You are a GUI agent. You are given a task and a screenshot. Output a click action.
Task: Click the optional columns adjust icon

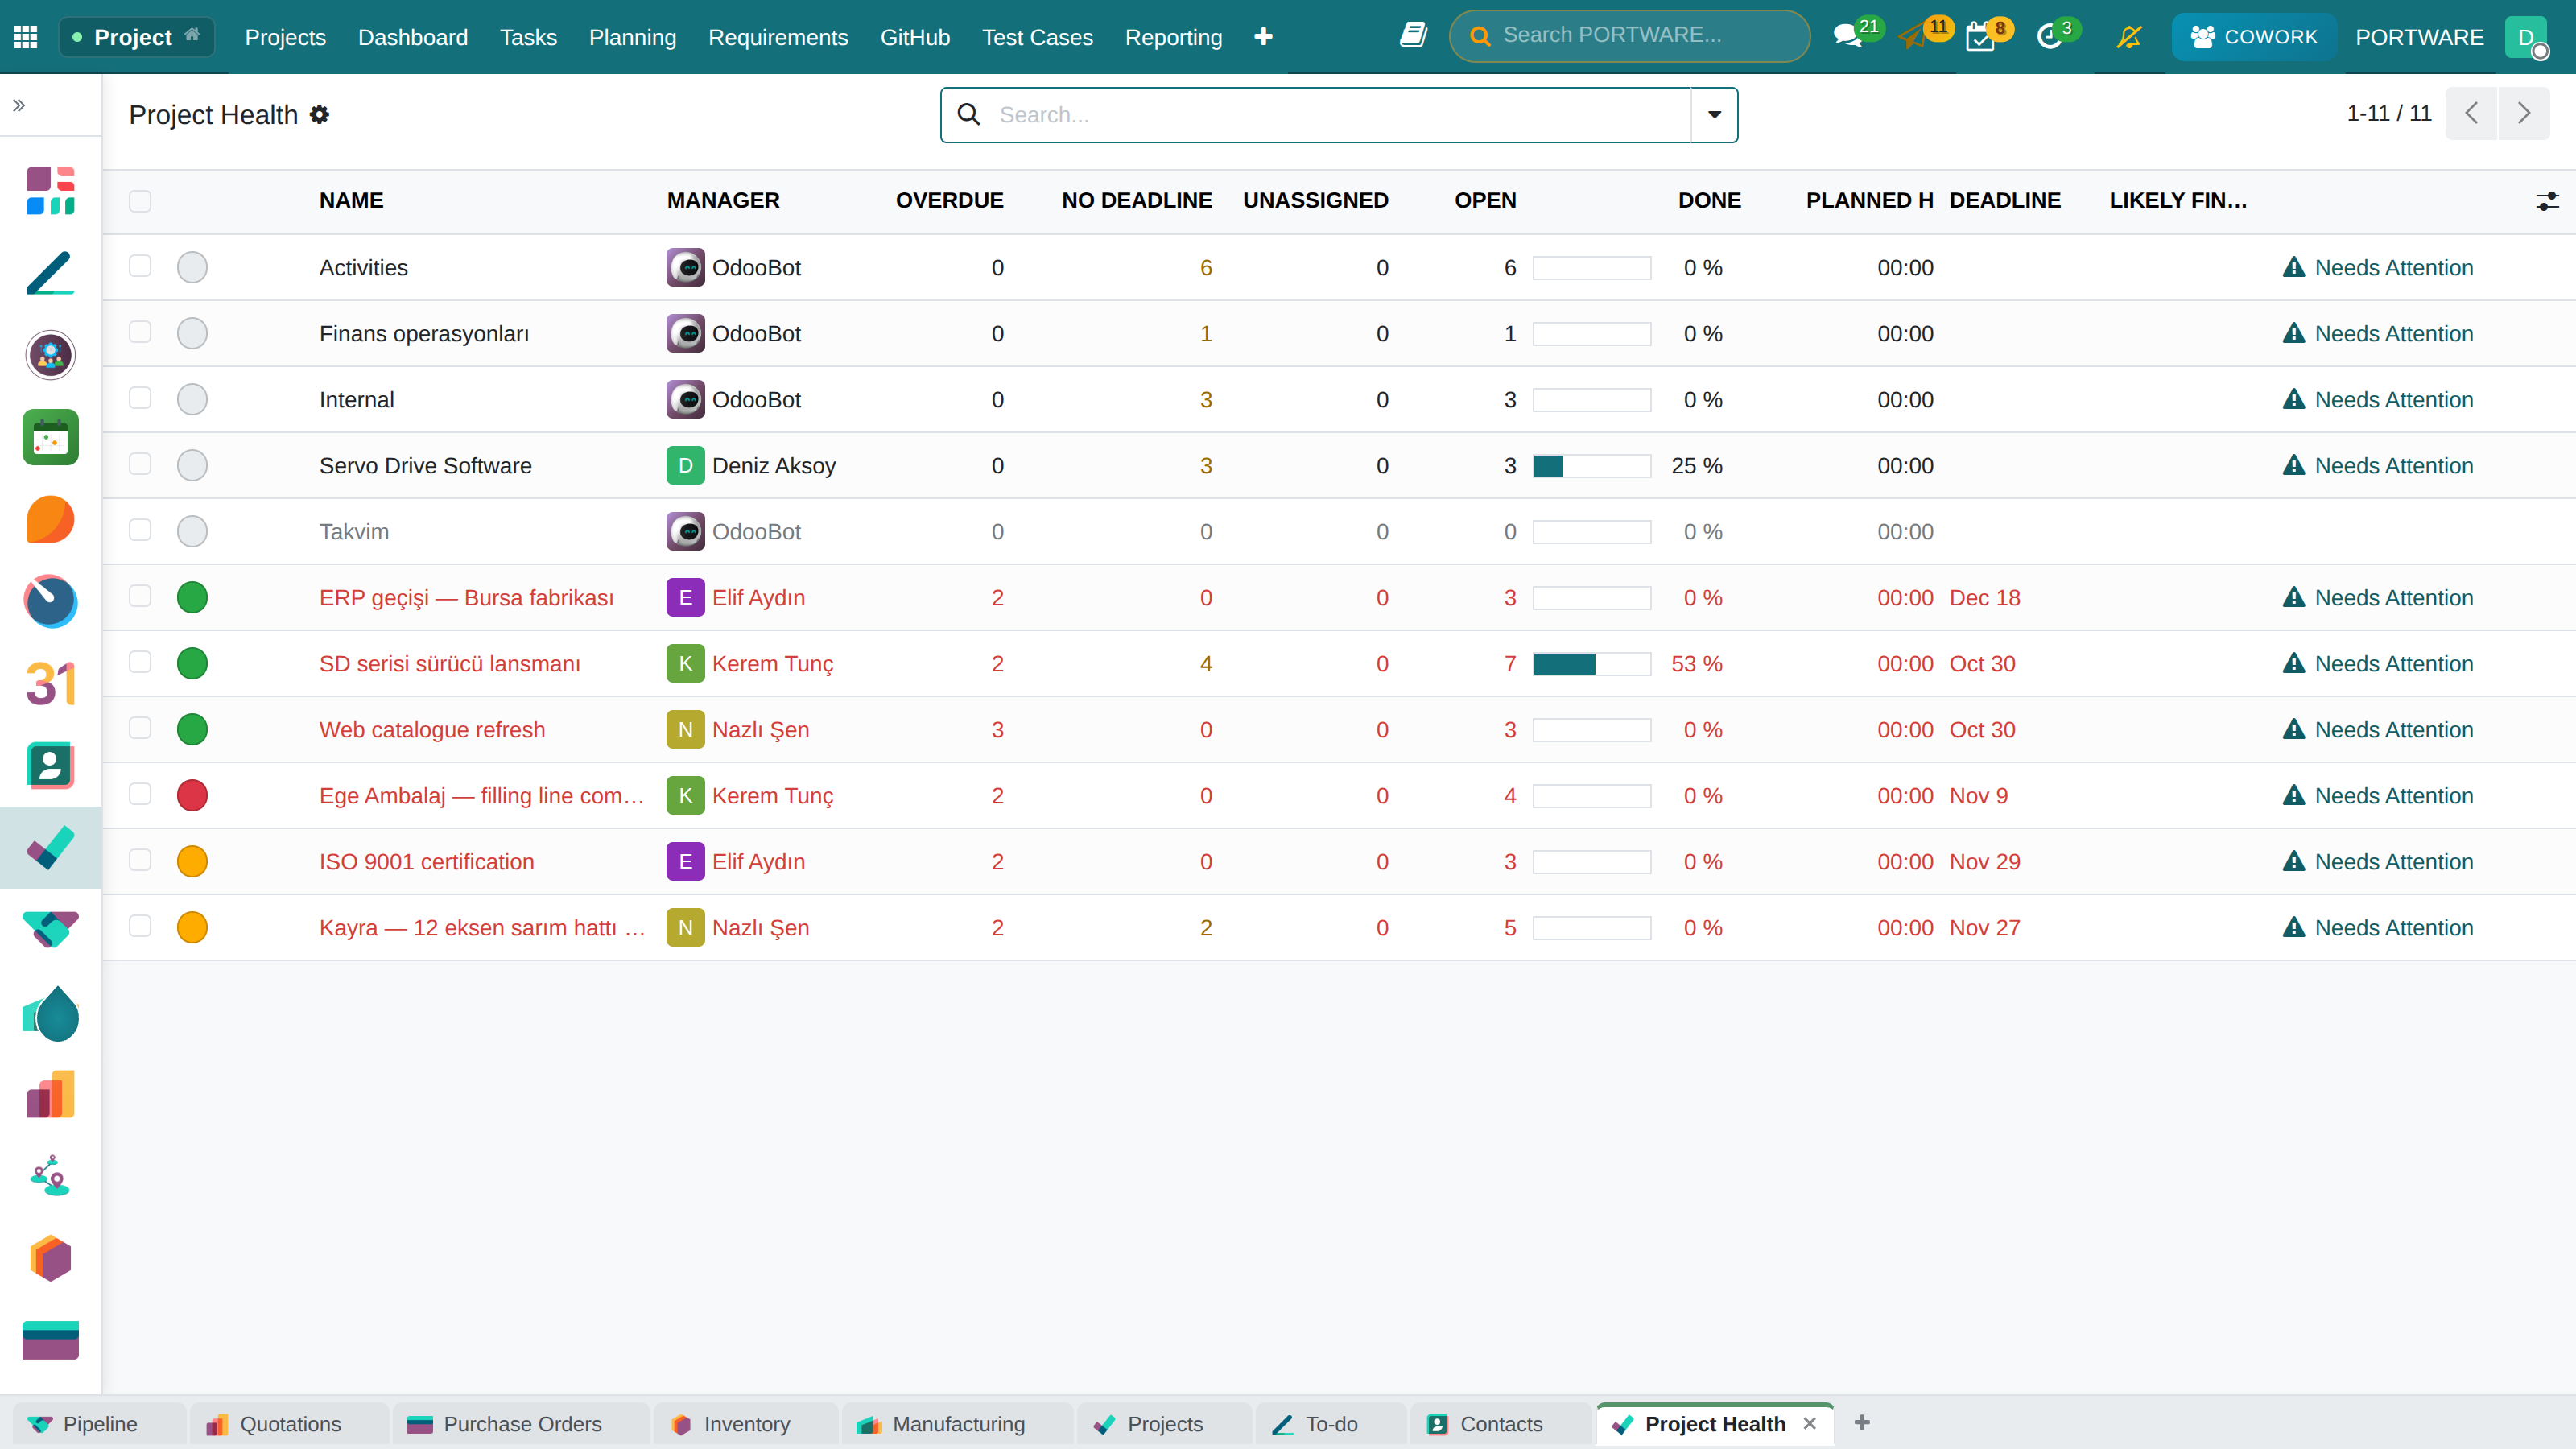2547,201
